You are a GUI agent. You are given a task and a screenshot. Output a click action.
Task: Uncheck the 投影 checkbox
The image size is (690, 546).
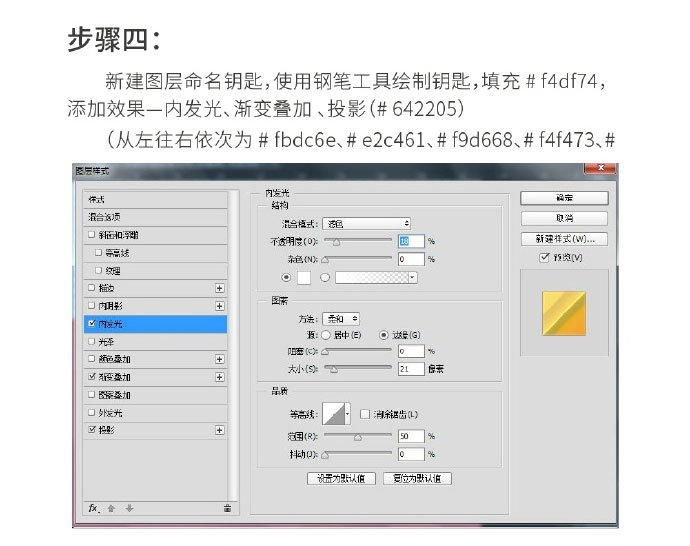coord(92,430)
